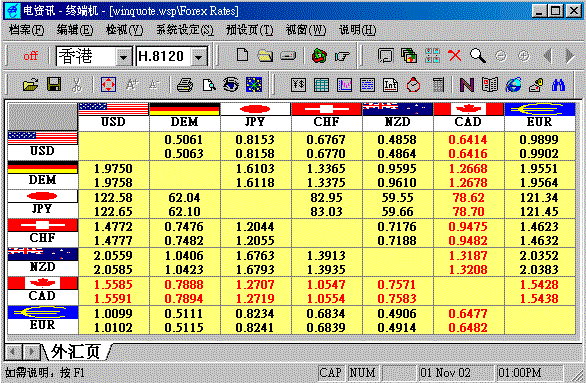
Task: Open the H.8120 page code dropdown
Action: coord(199,57)
